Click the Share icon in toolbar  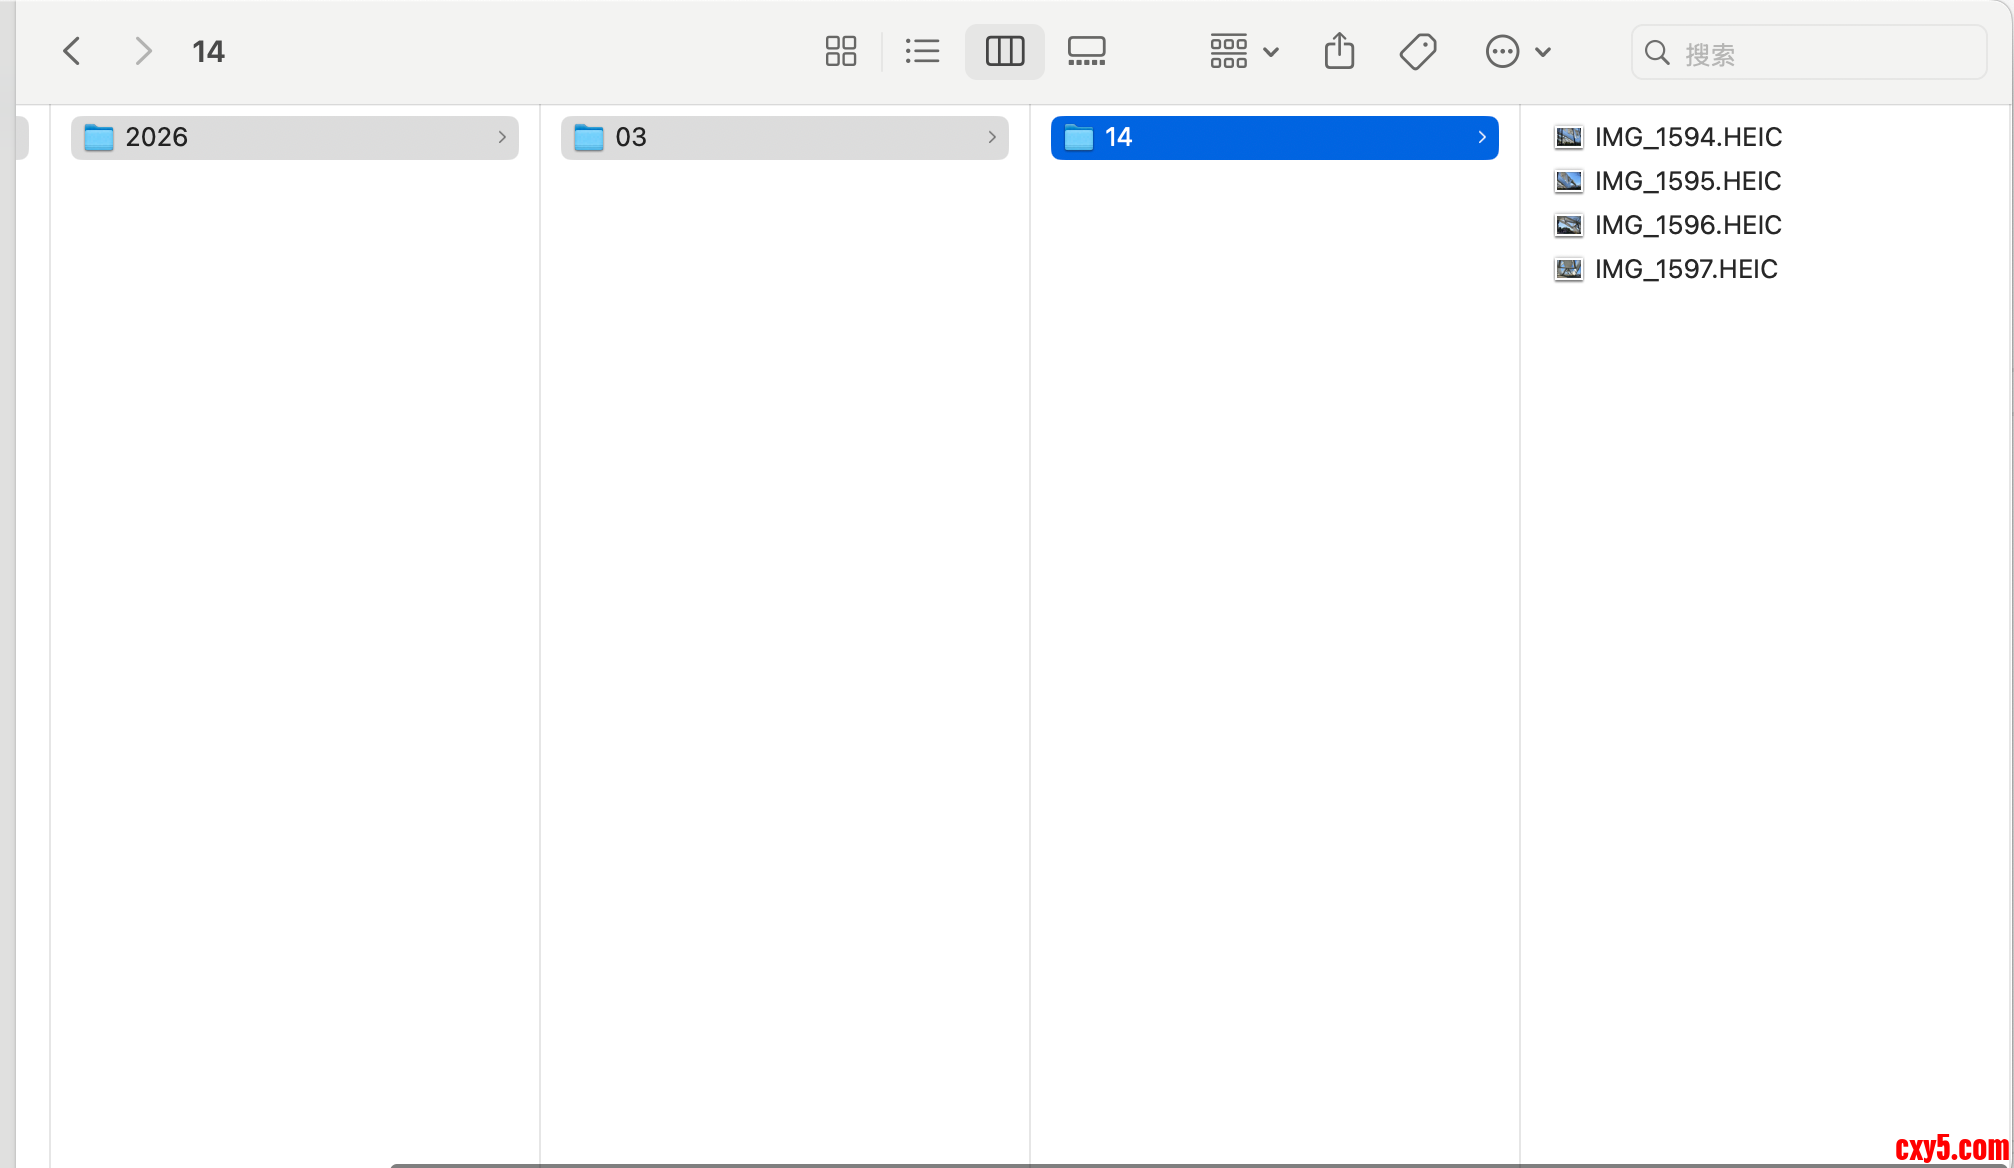pos(1339,52)
